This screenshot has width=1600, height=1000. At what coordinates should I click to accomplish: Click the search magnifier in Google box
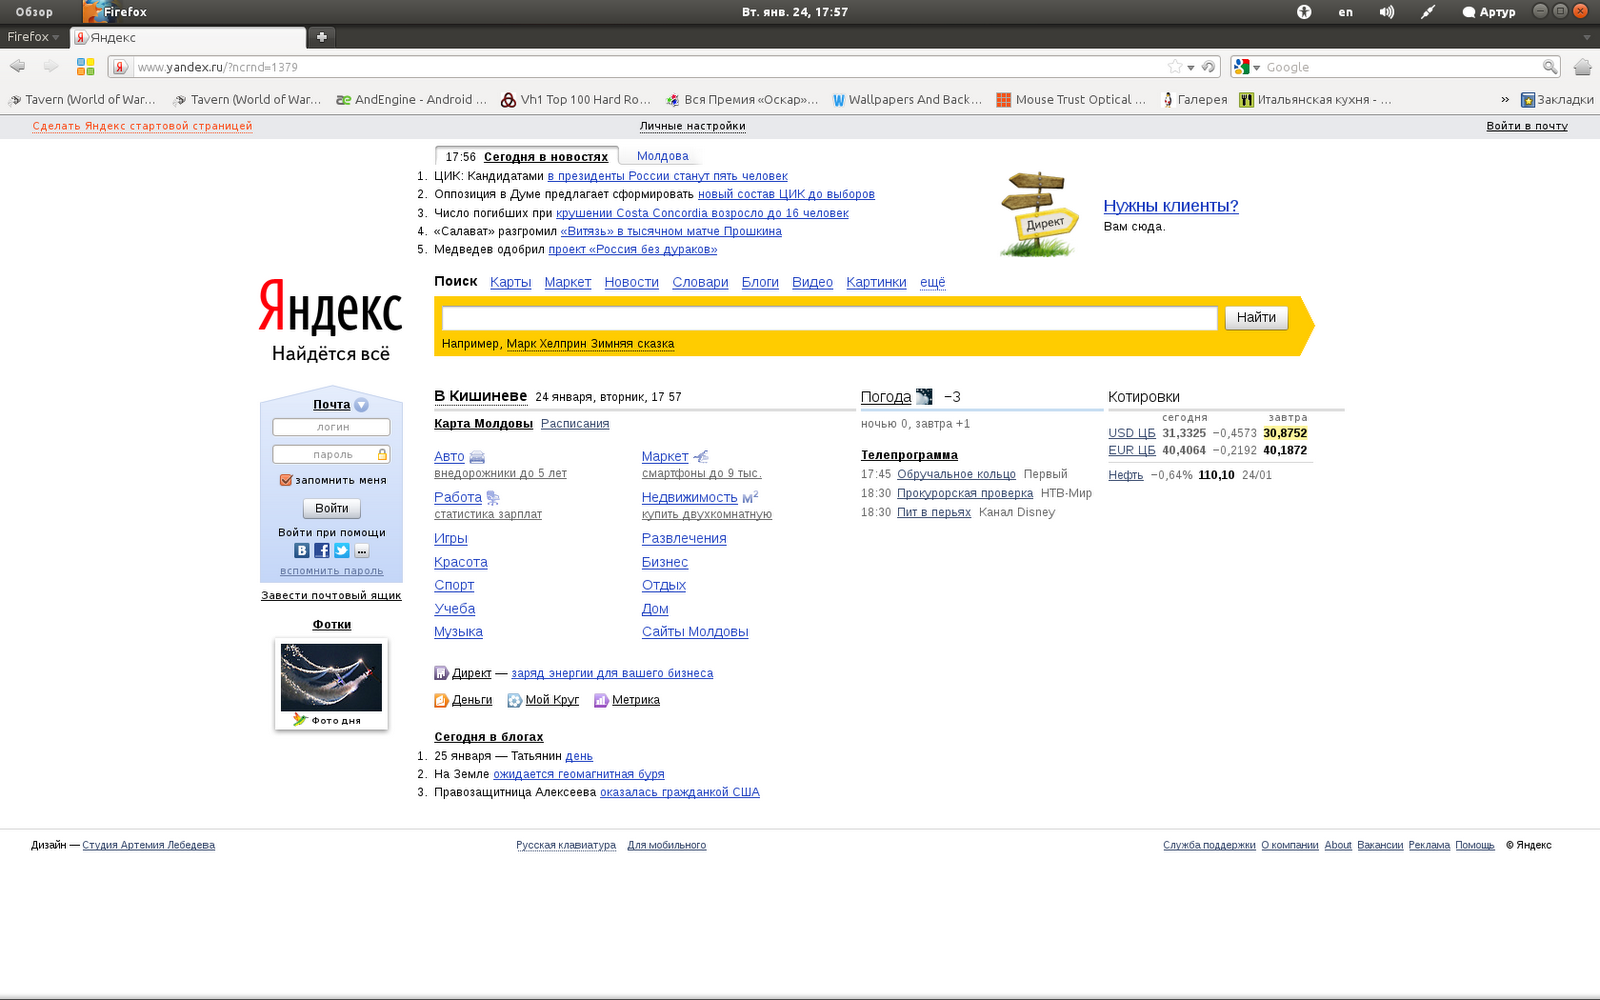1550,67
